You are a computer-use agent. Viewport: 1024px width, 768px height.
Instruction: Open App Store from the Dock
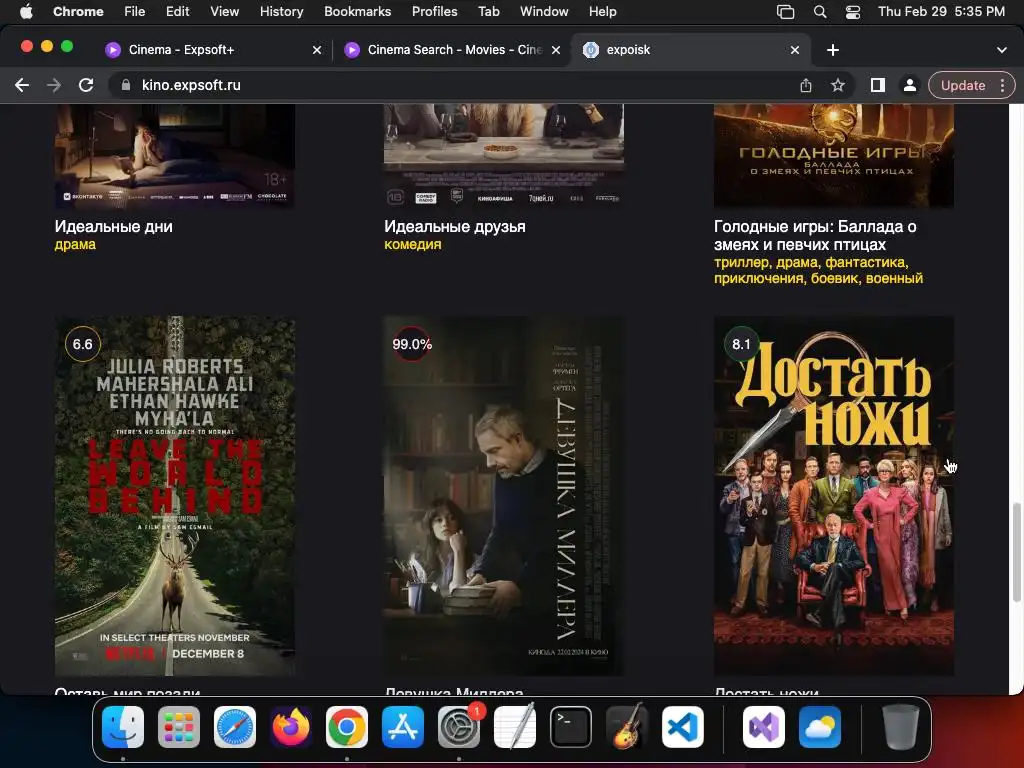[x=403, y=727]
